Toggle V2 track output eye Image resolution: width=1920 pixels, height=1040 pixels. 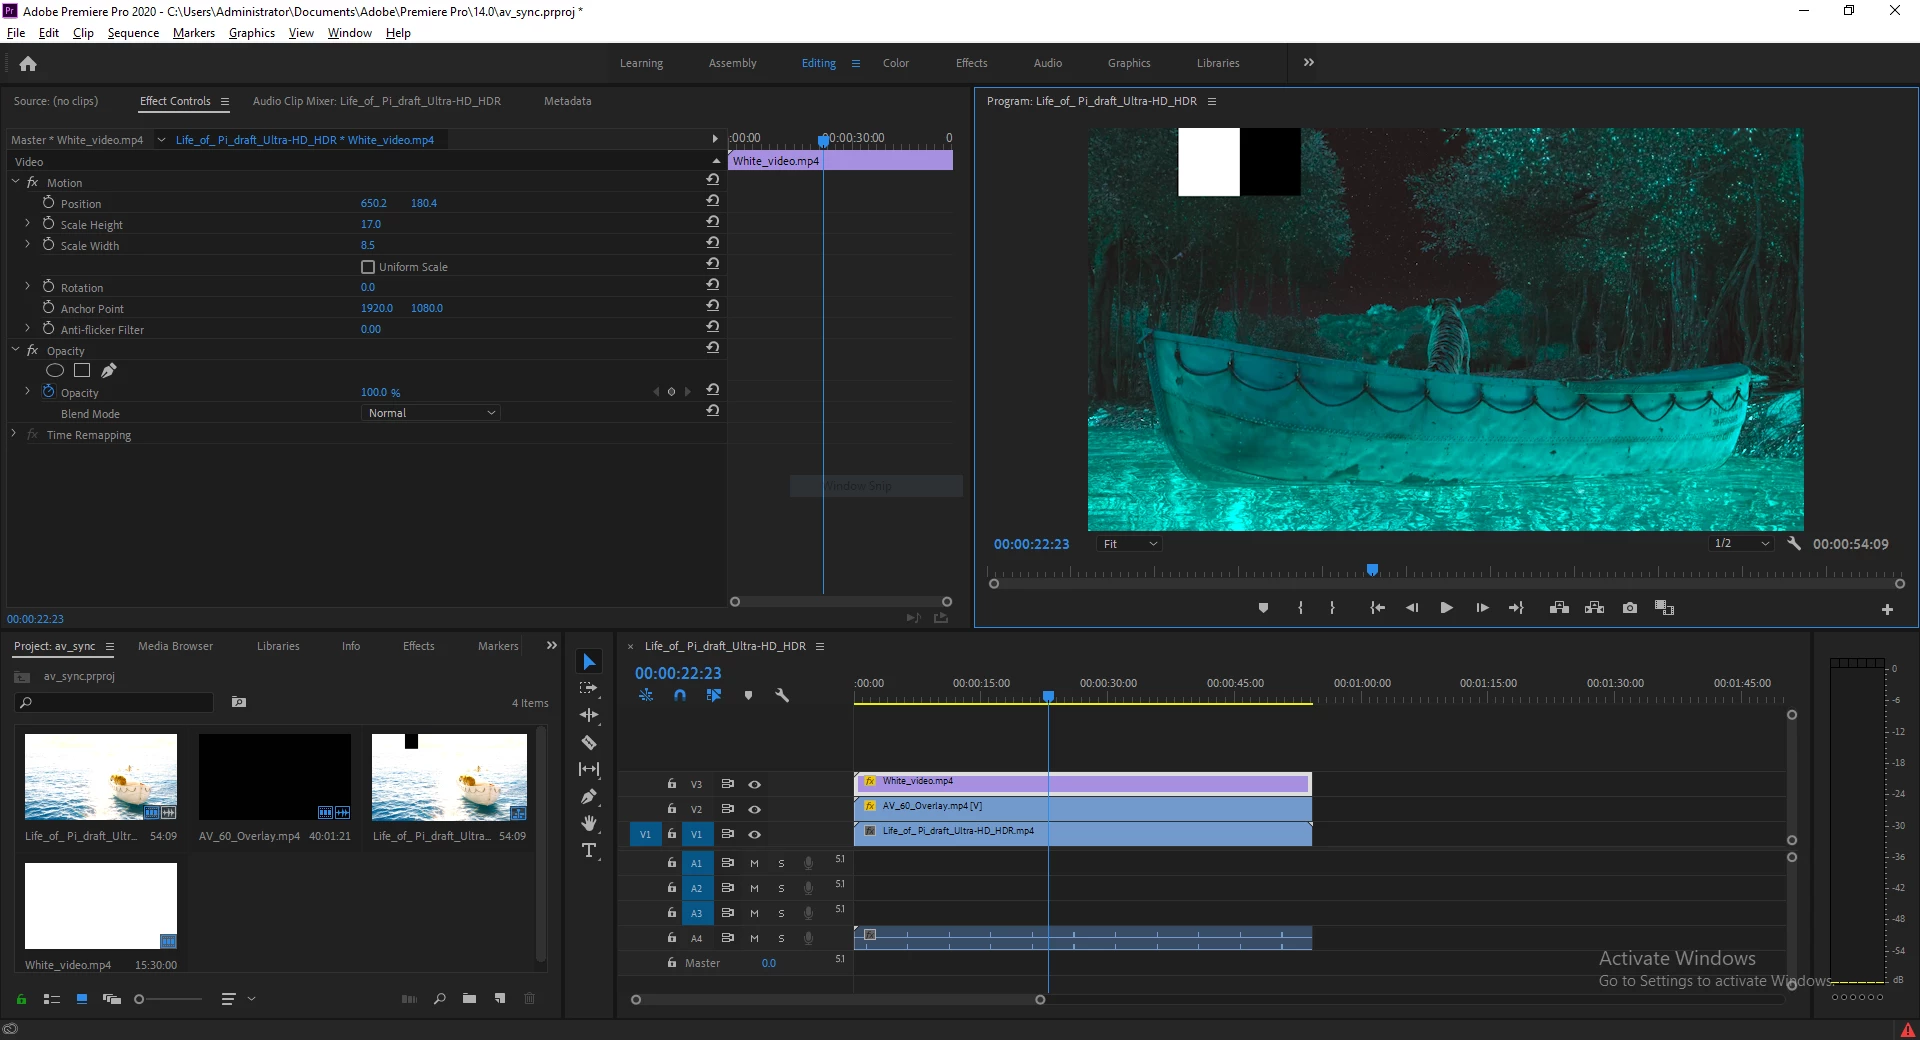(x=755, y=809)
